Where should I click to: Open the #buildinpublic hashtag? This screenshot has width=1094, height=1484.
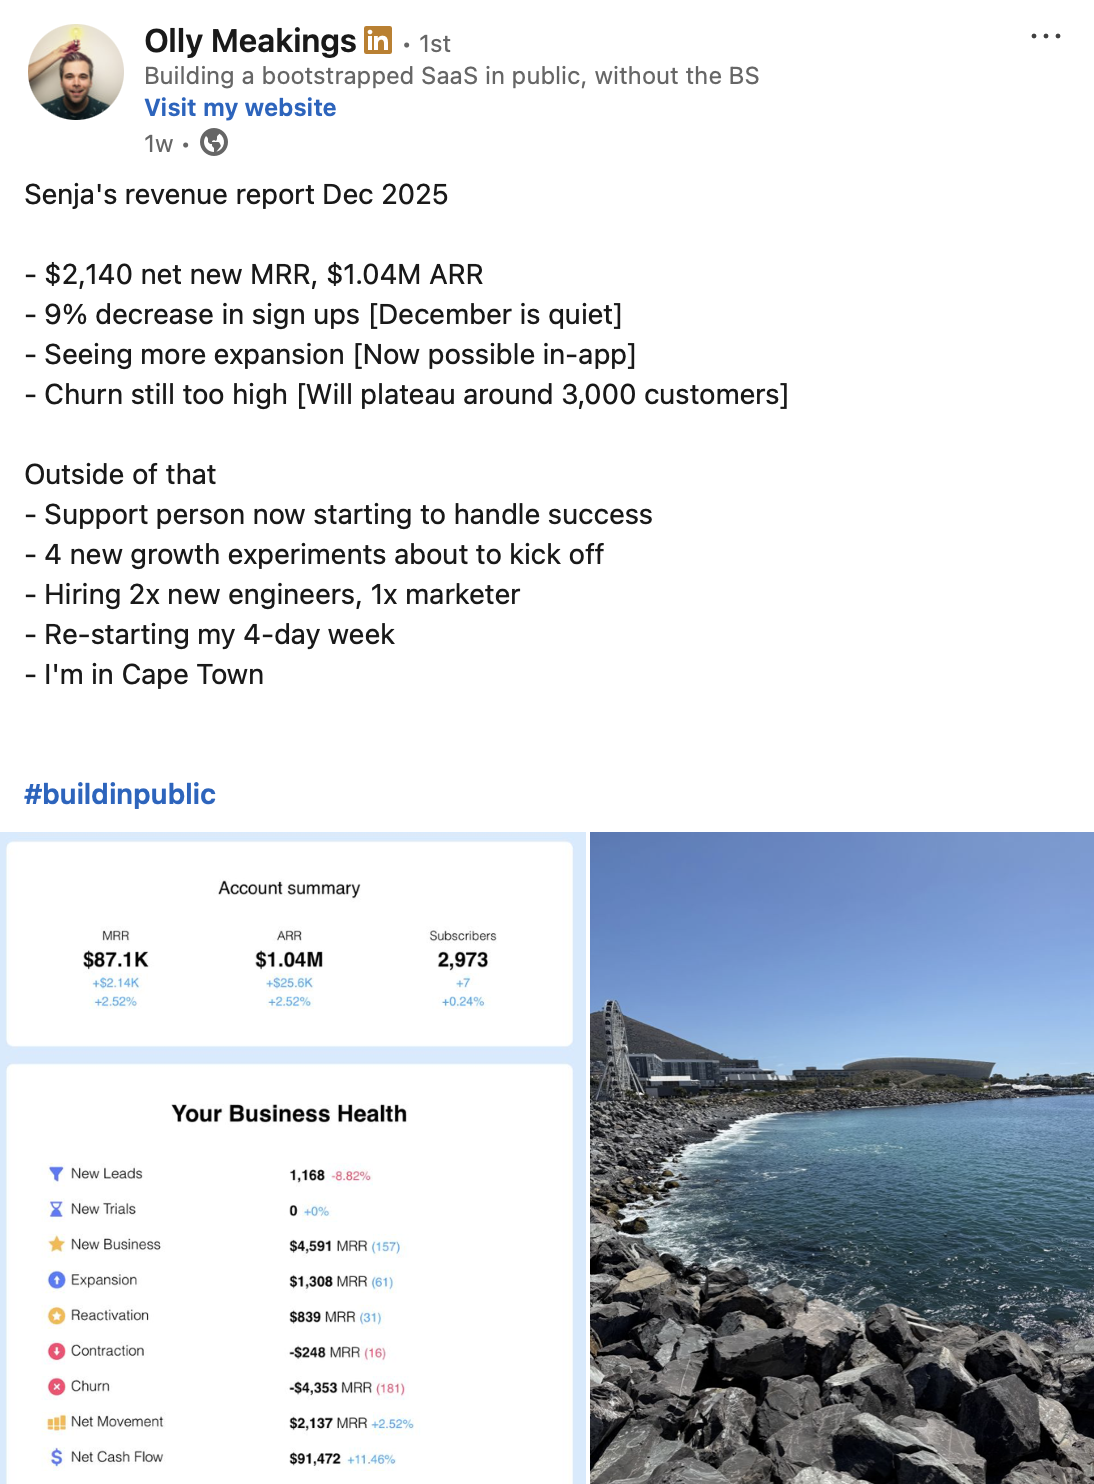[120, 794]
